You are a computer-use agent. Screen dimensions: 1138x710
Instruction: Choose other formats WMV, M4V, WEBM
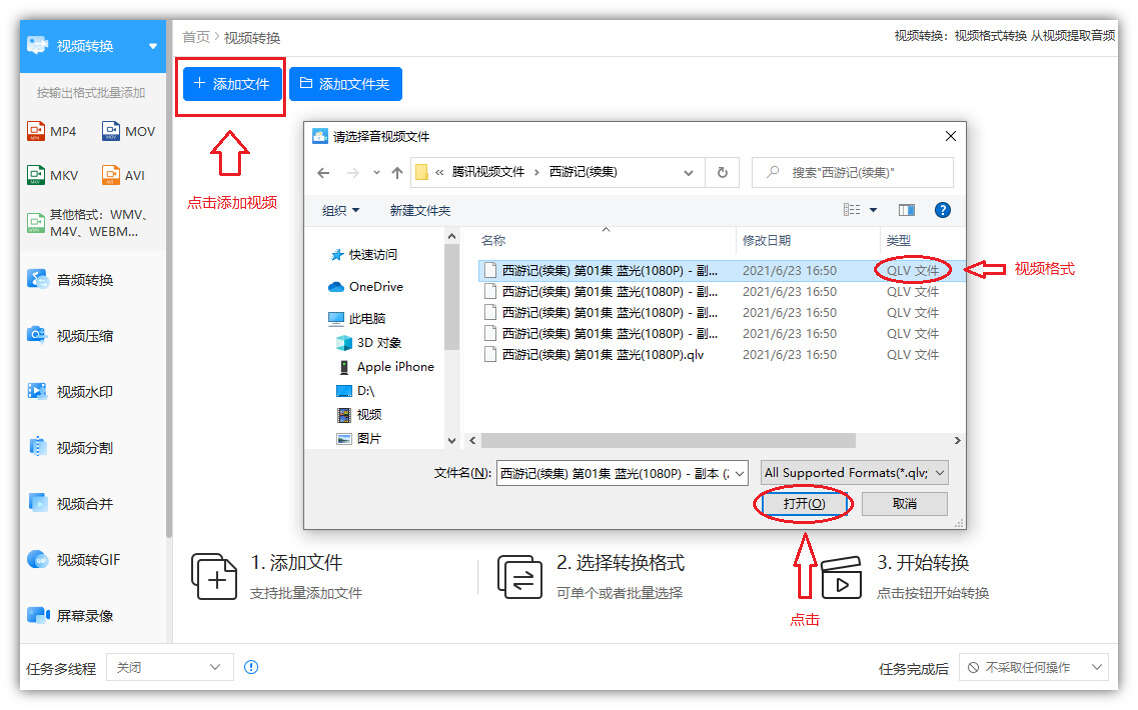[88, 223]
